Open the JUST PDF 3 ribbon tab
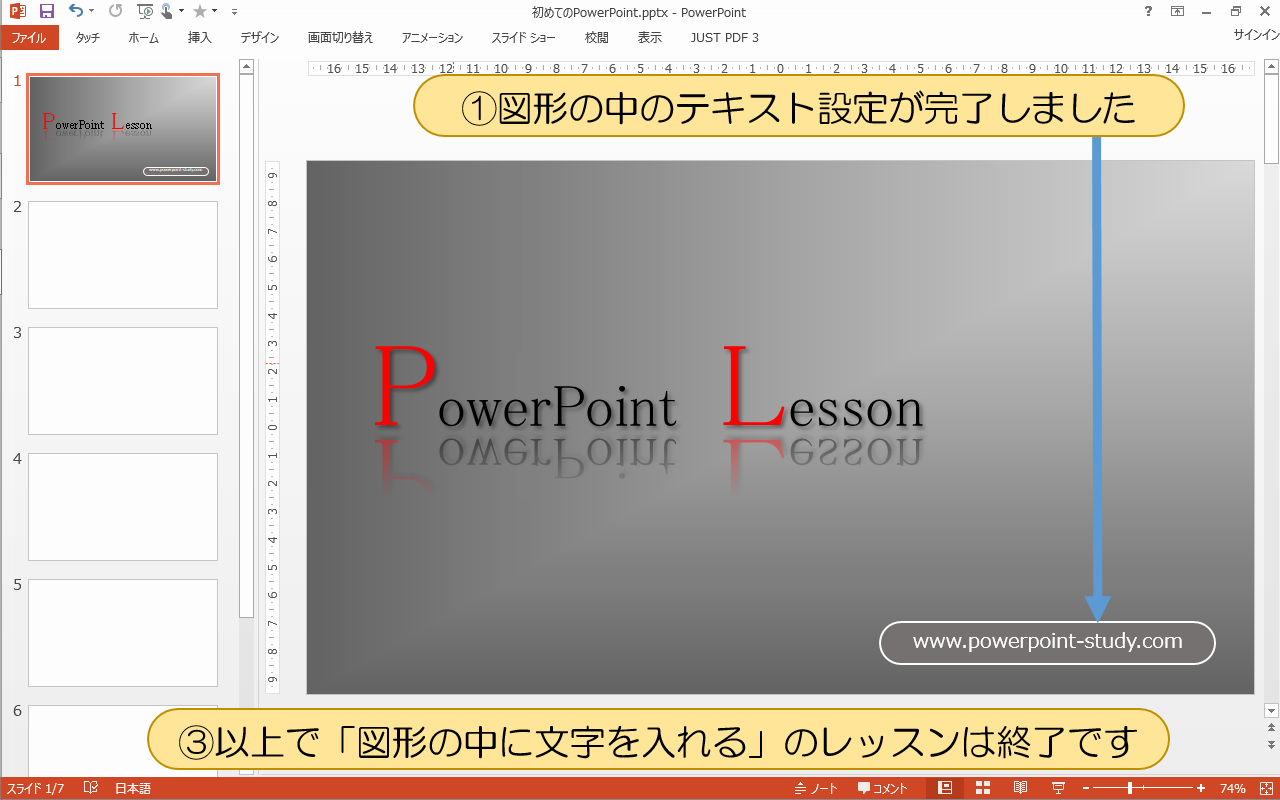 click(x=725, y=37)
